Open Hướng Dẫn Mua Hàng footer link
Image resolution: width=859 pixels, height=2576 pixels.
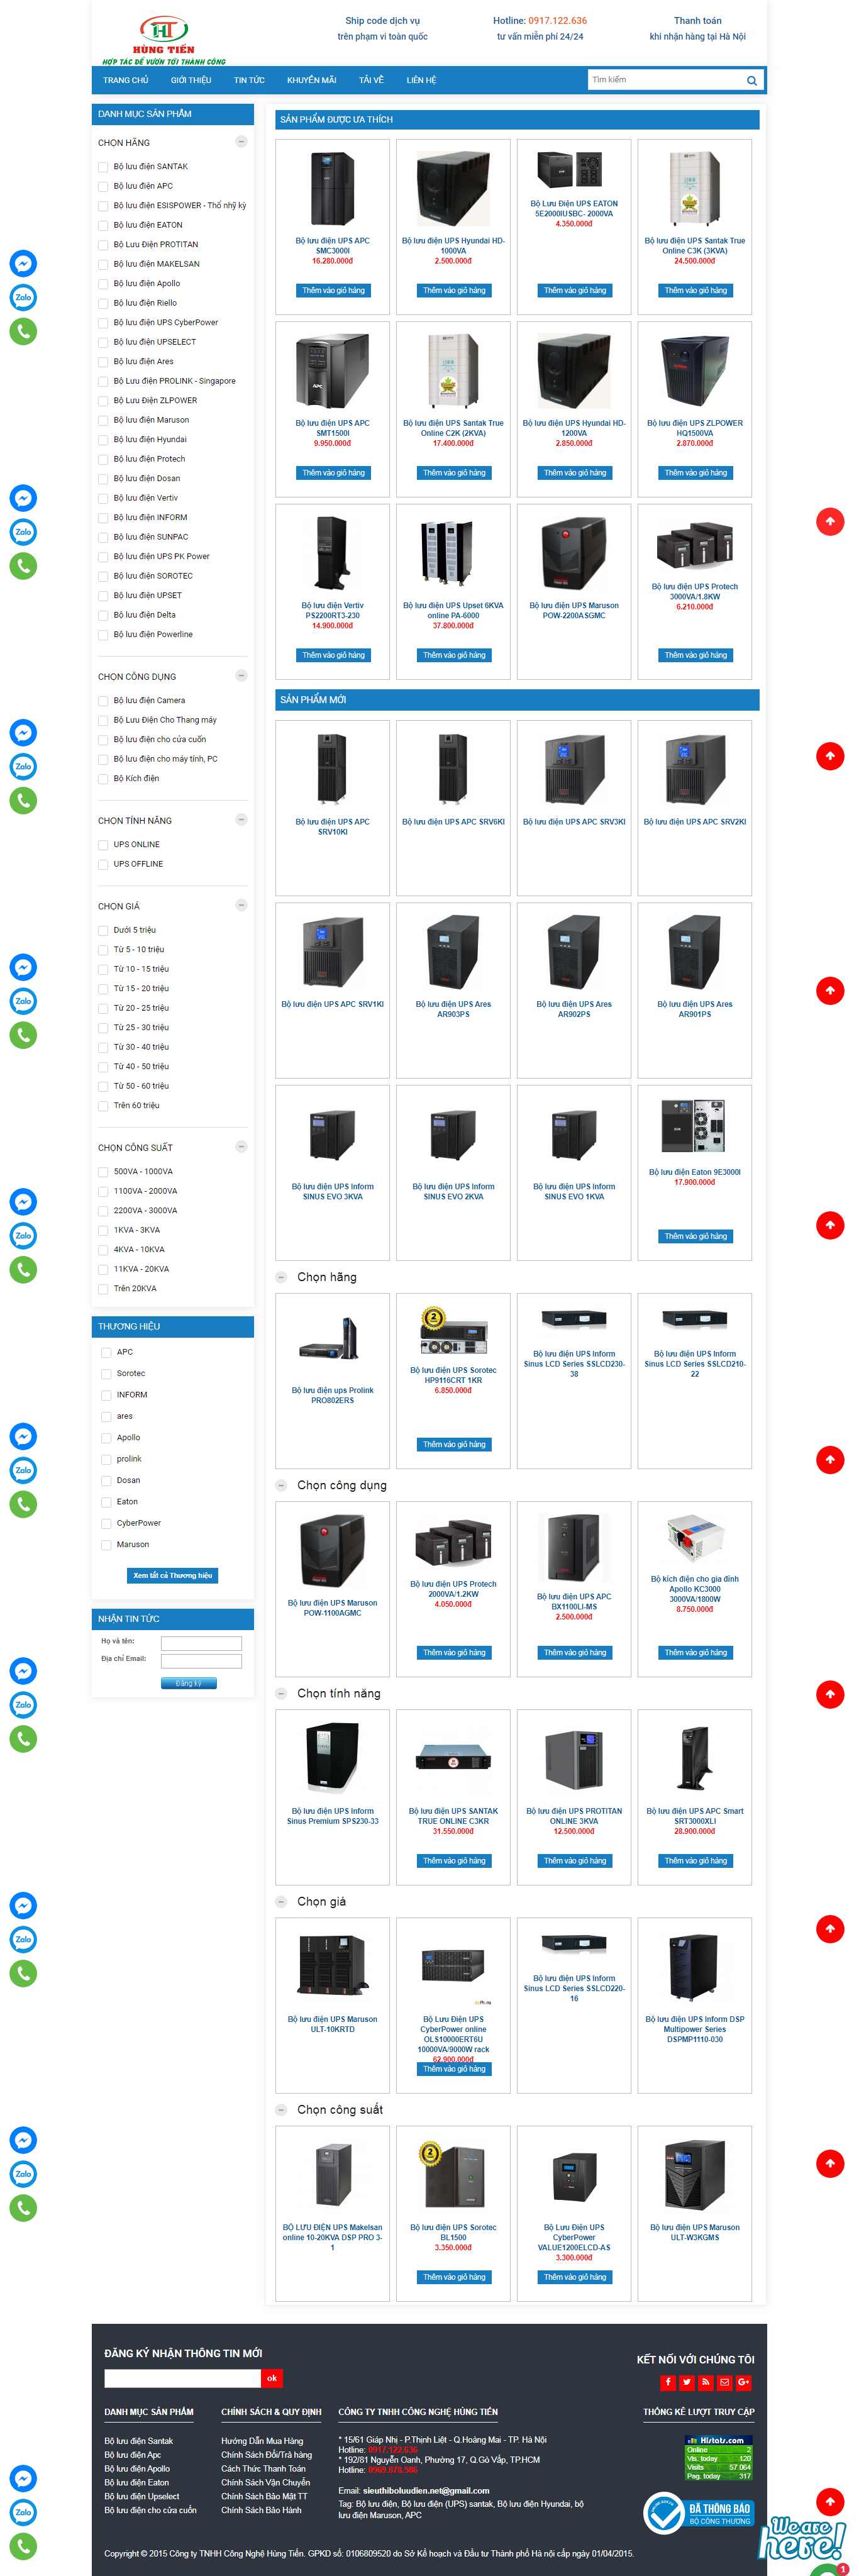[262, 2441]
